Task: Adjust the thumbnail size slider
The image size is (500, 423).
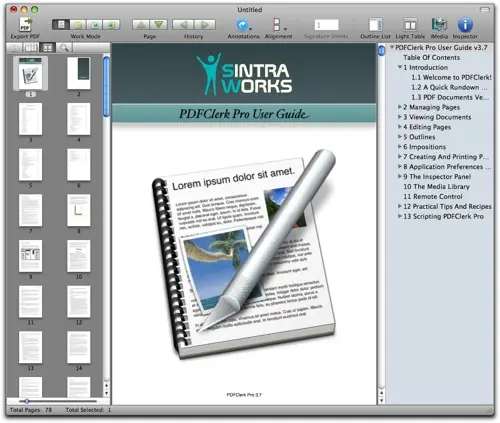Action: click(x=27, y=401)
